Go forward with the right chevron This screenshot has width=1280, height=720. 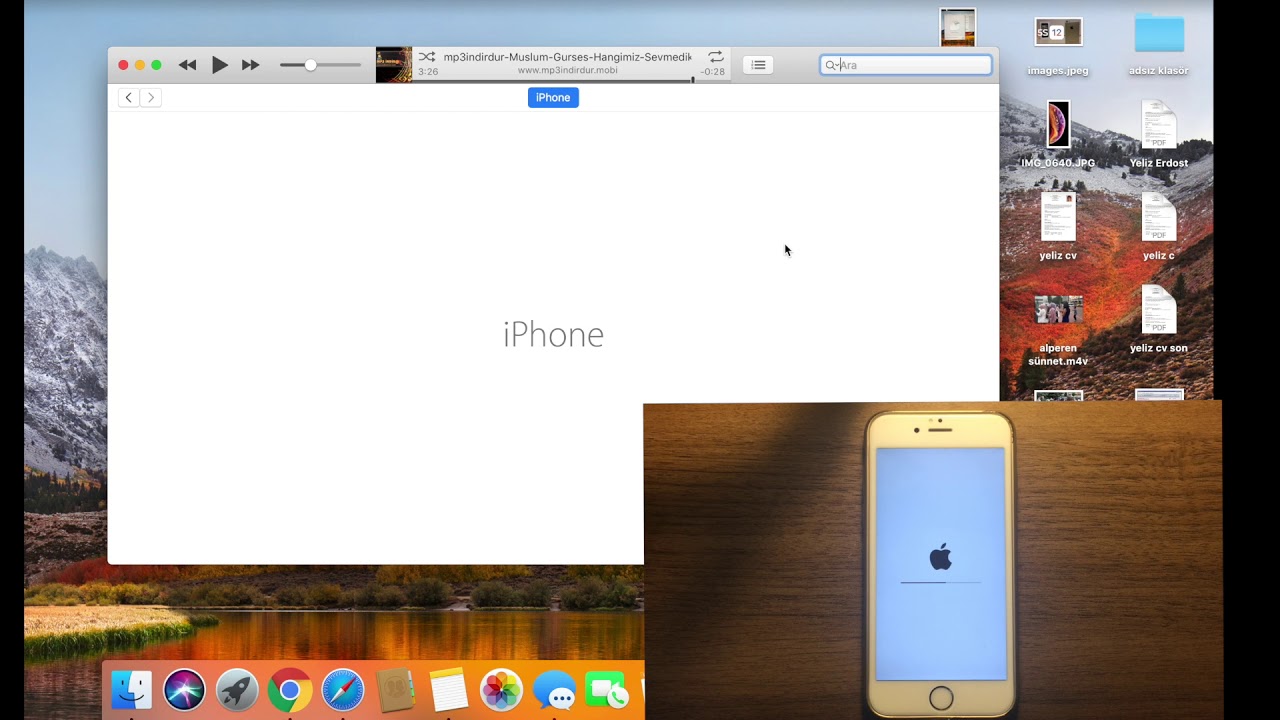click(x=151, y=97)
